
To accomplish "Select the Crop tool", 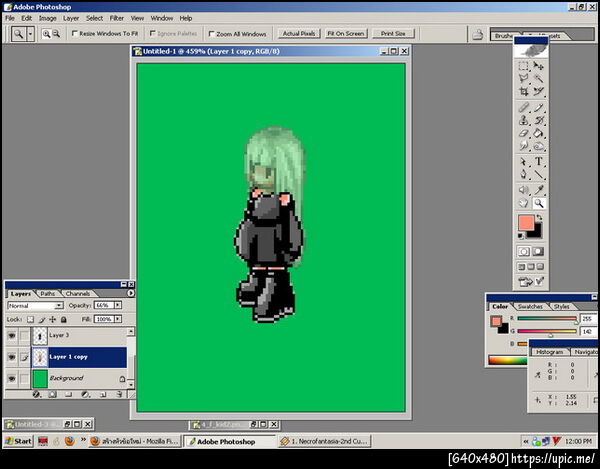I will (523, 91).
